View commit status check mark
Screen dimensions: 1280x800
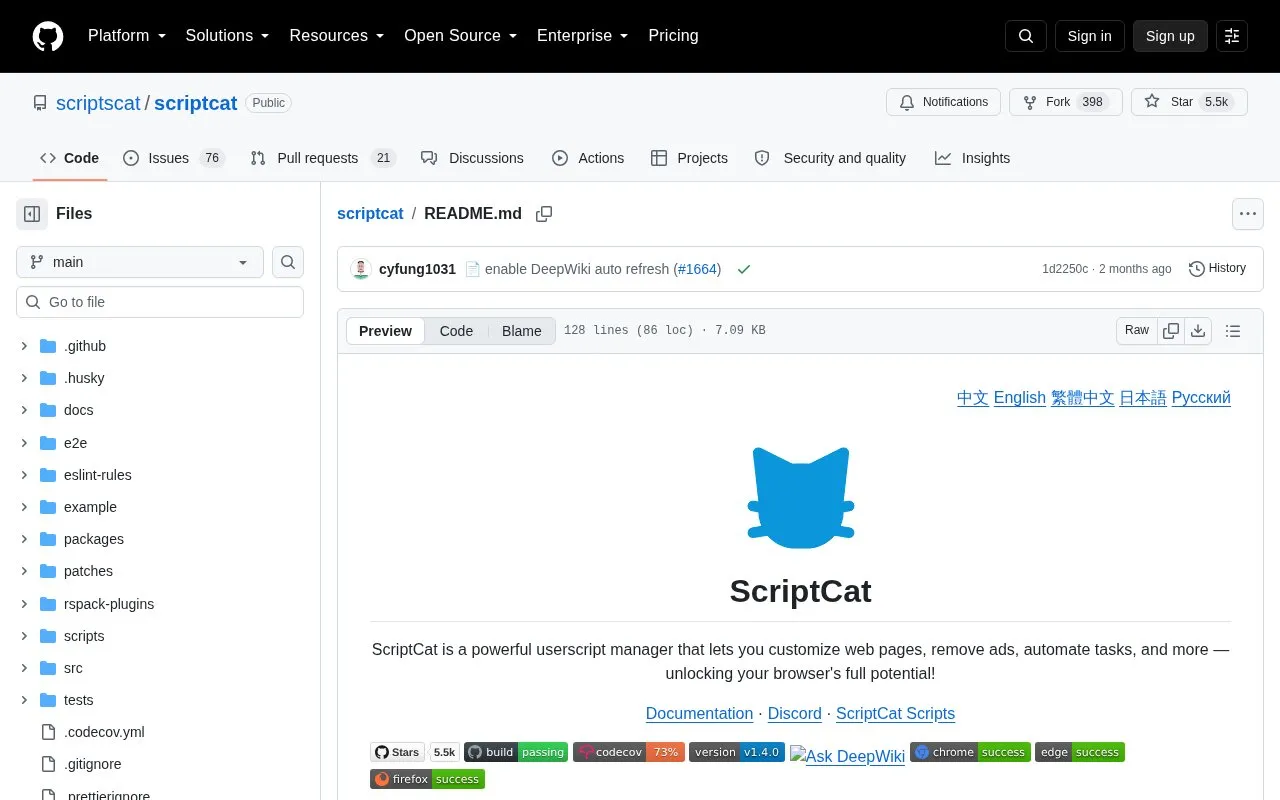[743, 269]
